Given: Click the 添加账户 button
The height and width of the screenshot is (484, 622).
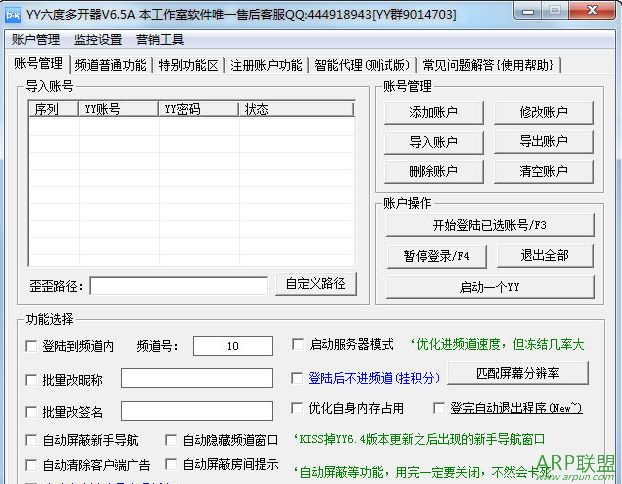Looking at the screenshot, I should [434, 113].
